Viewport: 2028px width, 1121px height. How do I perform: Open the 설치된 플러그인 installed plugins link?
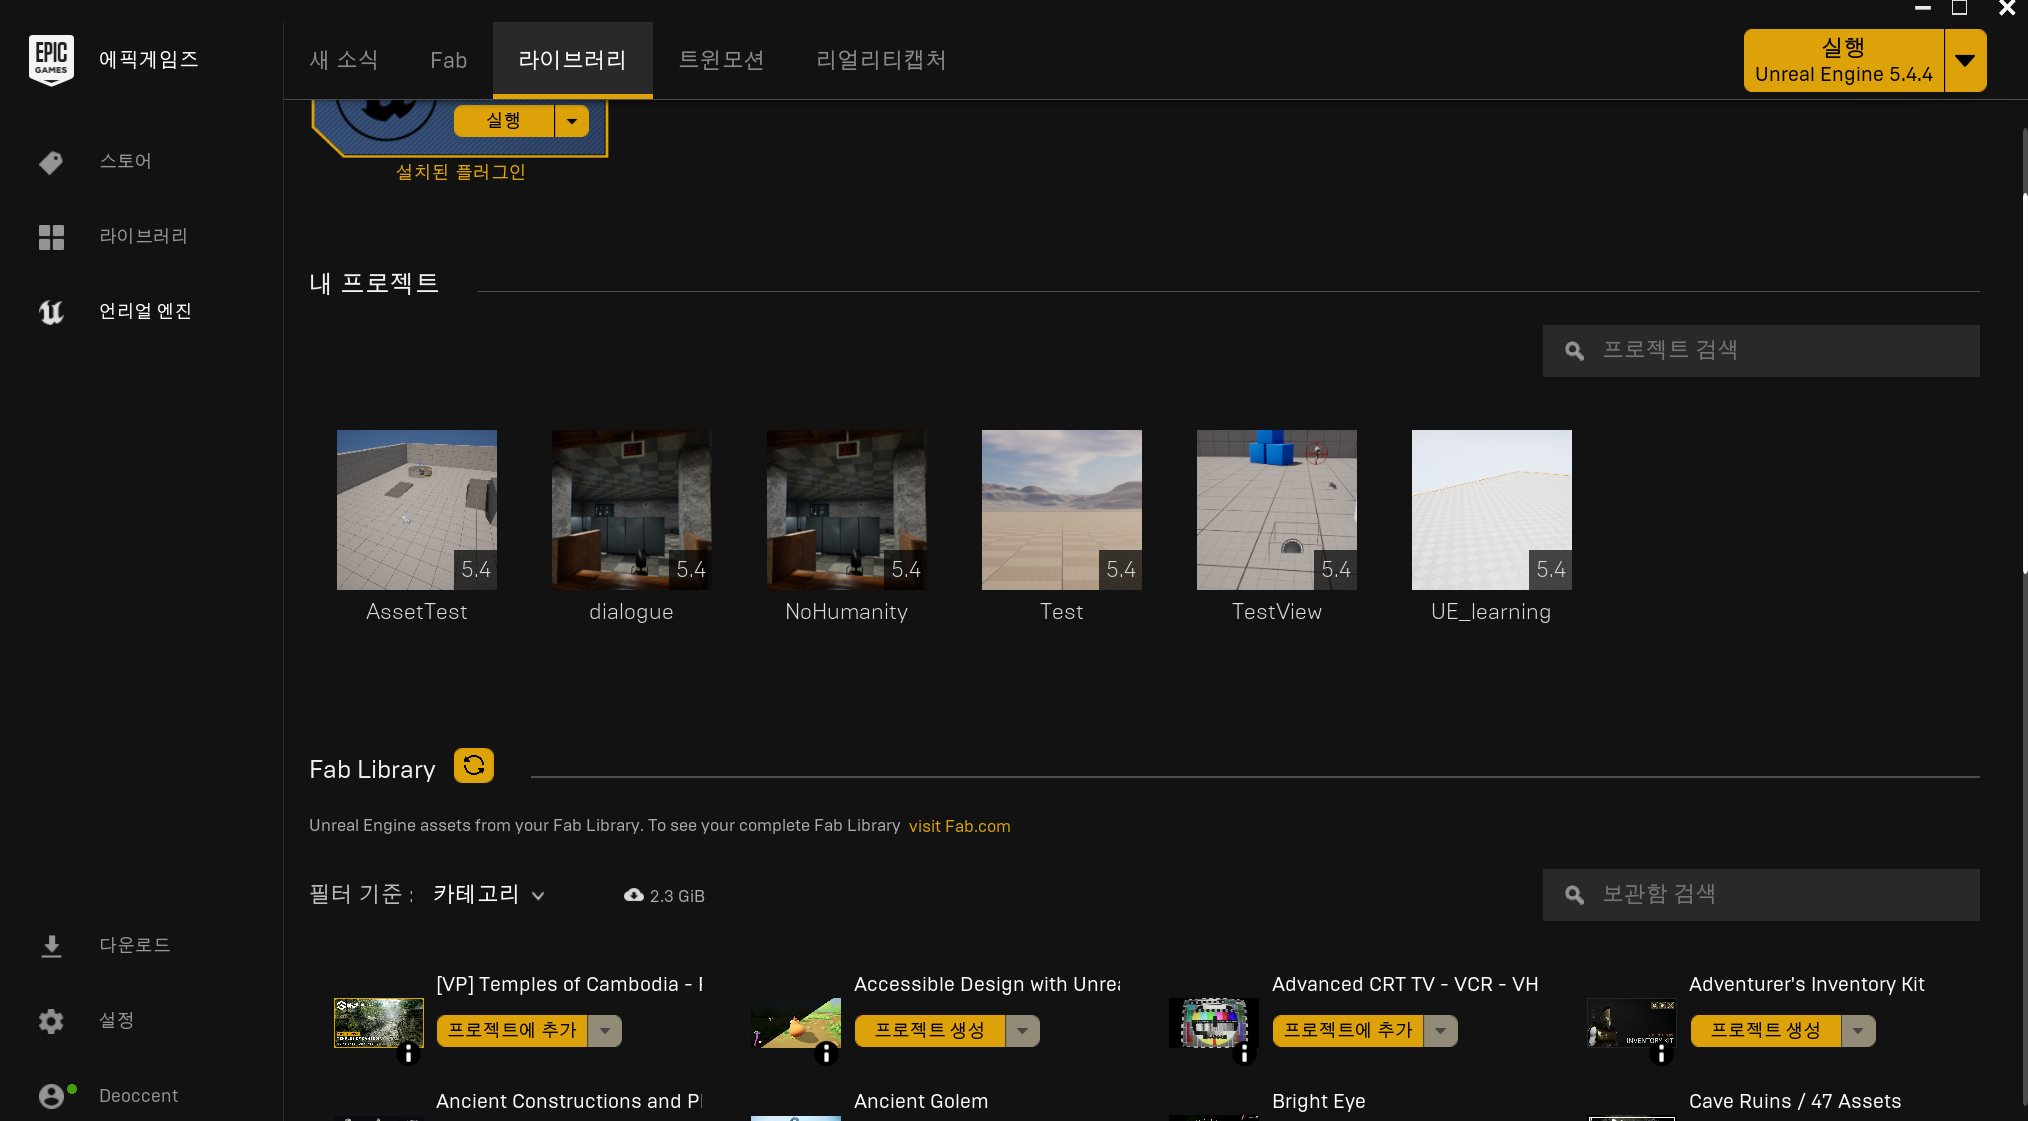coord(460,172)
